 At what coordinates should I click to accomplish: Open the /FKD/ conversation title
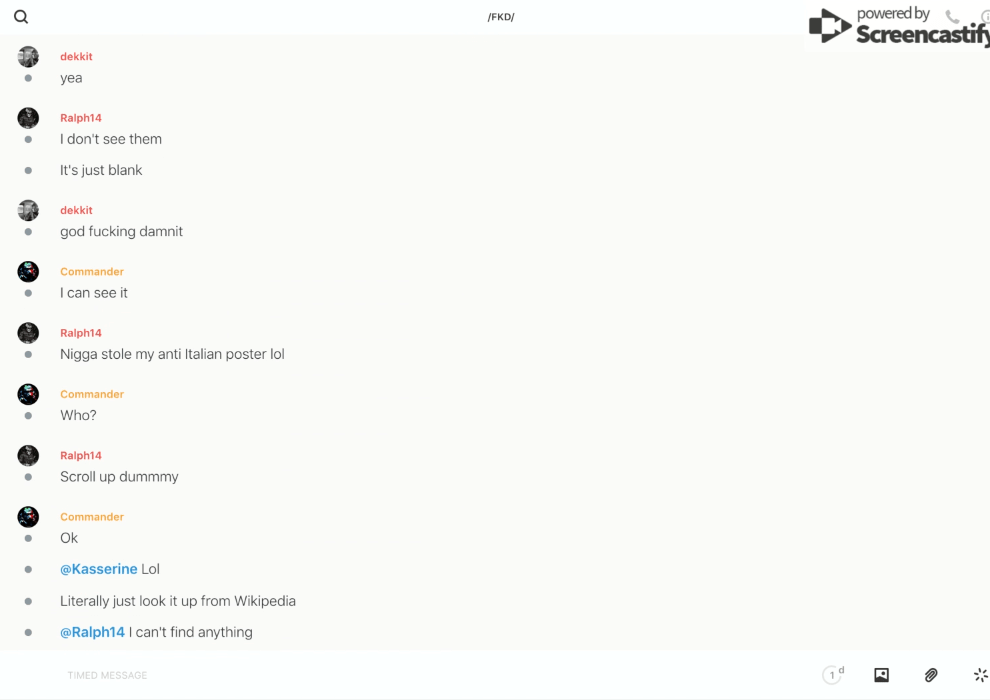pyautogui.click(x=501, y=17)
